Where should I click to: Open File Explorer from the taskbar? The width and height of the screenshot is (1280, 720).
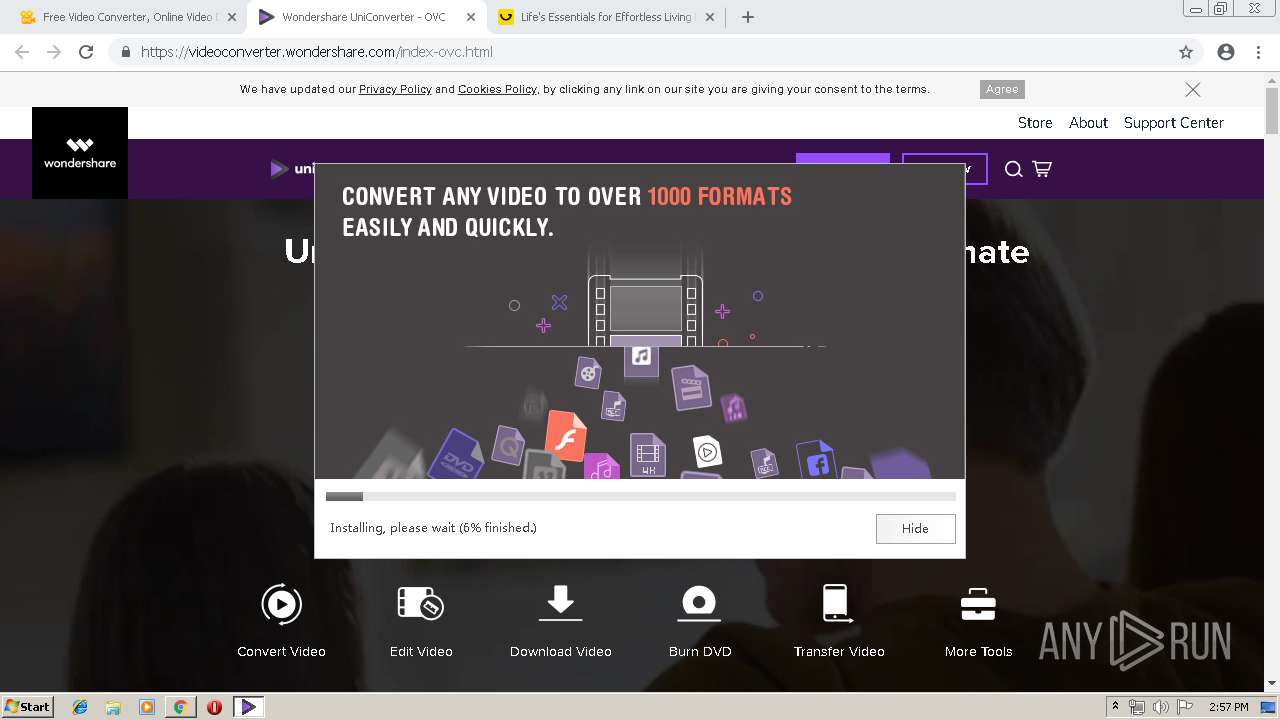(x=113, y=707)
